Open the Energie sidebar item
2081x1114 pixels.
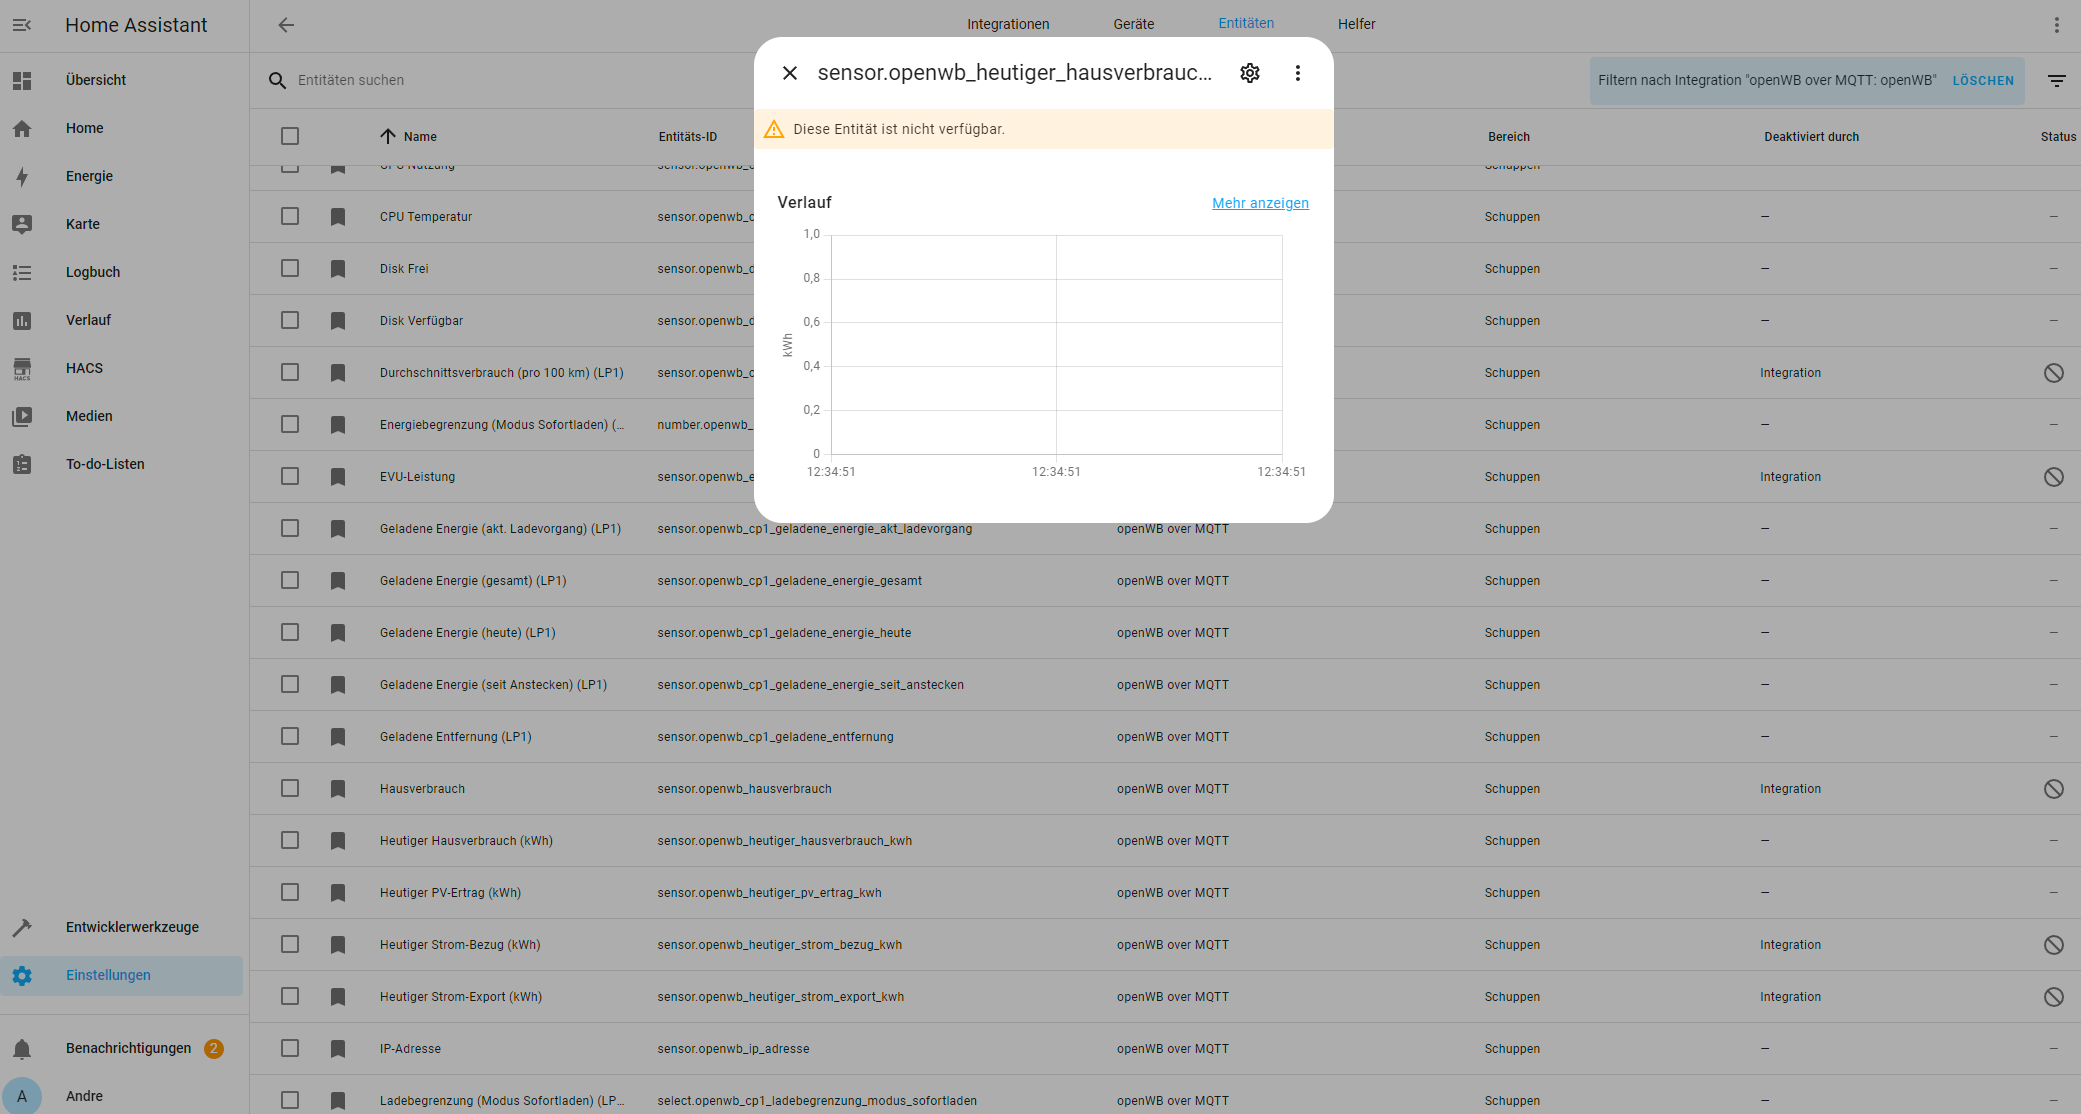pos(89,176)
